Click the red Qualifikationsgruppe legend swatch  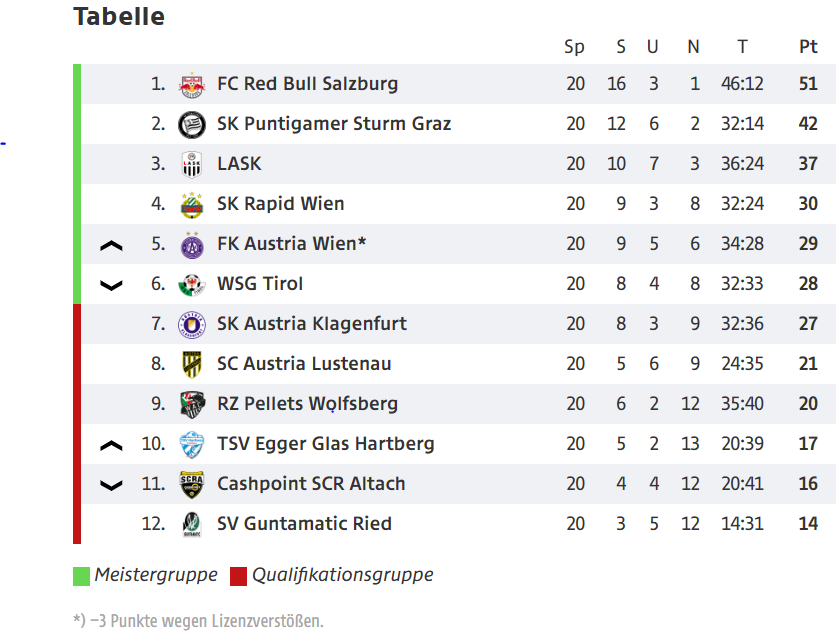click(238, 576)
